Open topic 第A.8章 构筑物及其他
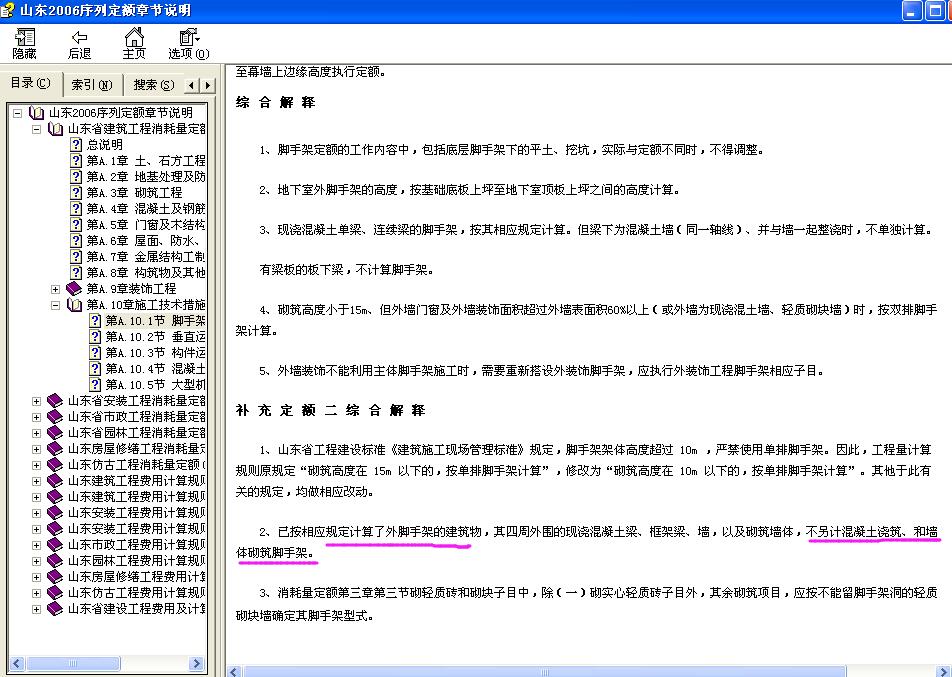Viewport: 952px width, 677px height. (x=146, y=273)
